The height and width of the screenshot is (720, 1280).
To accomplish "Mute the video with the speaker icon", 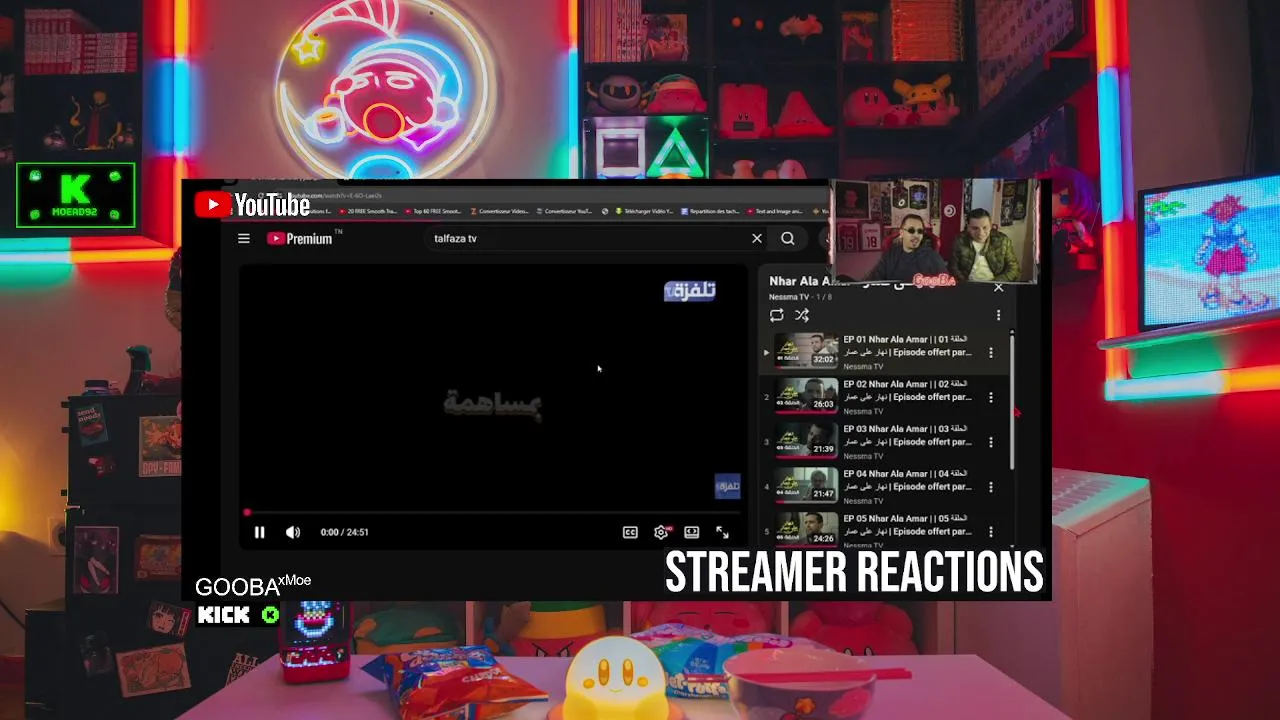I will click(x=293, y=532).
